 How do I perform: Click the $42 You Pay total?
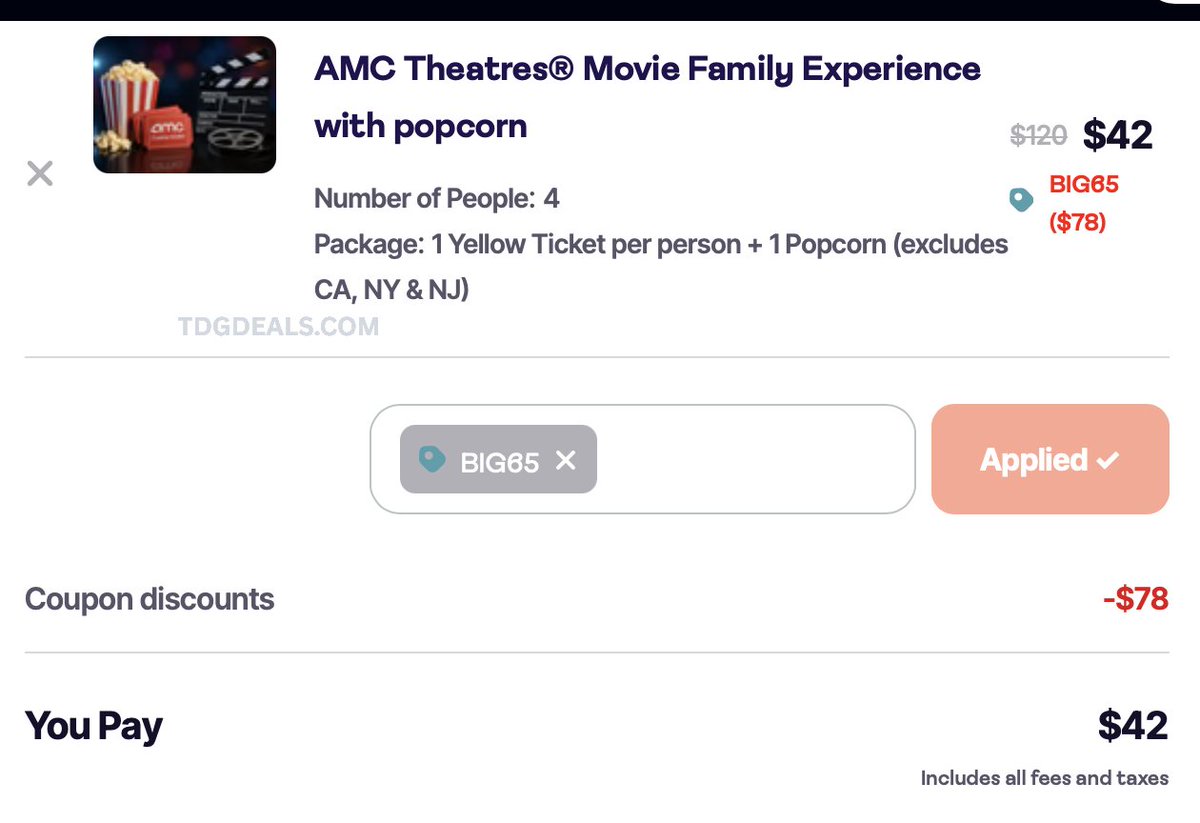1132,726
